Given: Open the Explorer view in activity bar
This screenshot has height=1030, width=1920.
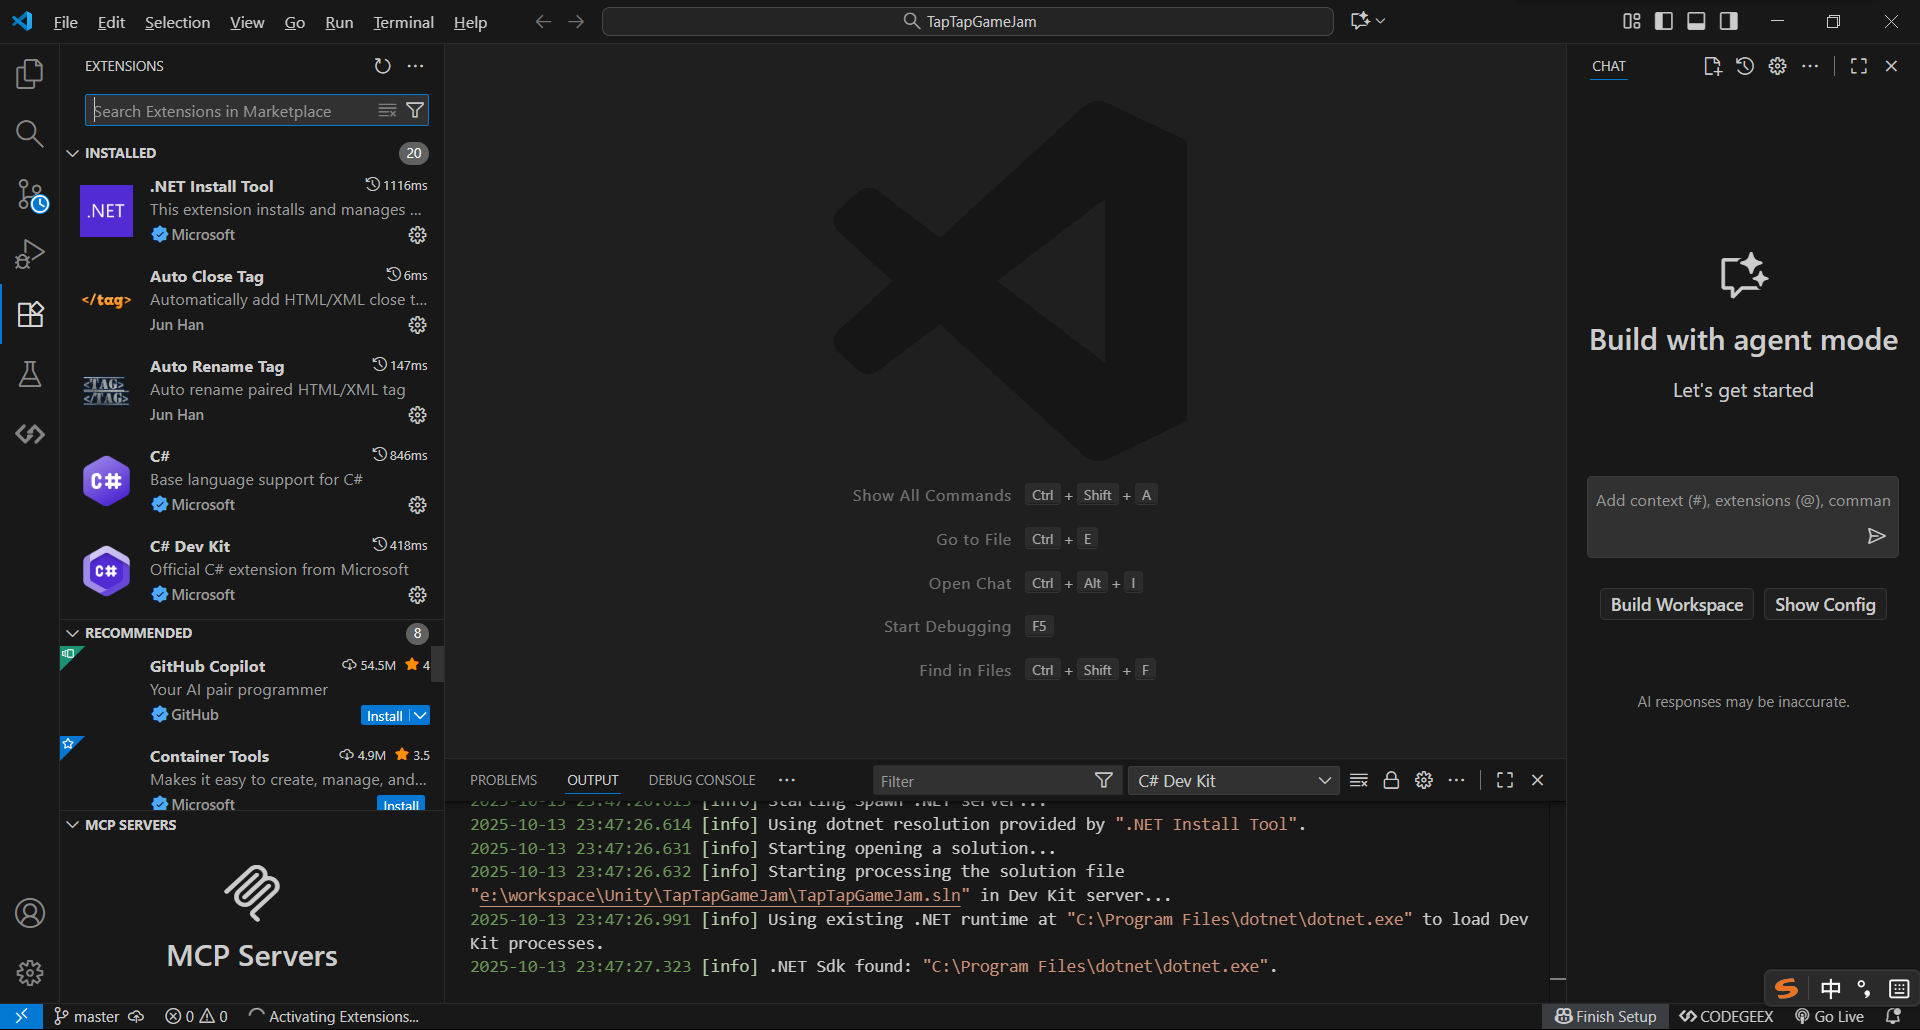Looking at the screenshot, I should [30, 74].
